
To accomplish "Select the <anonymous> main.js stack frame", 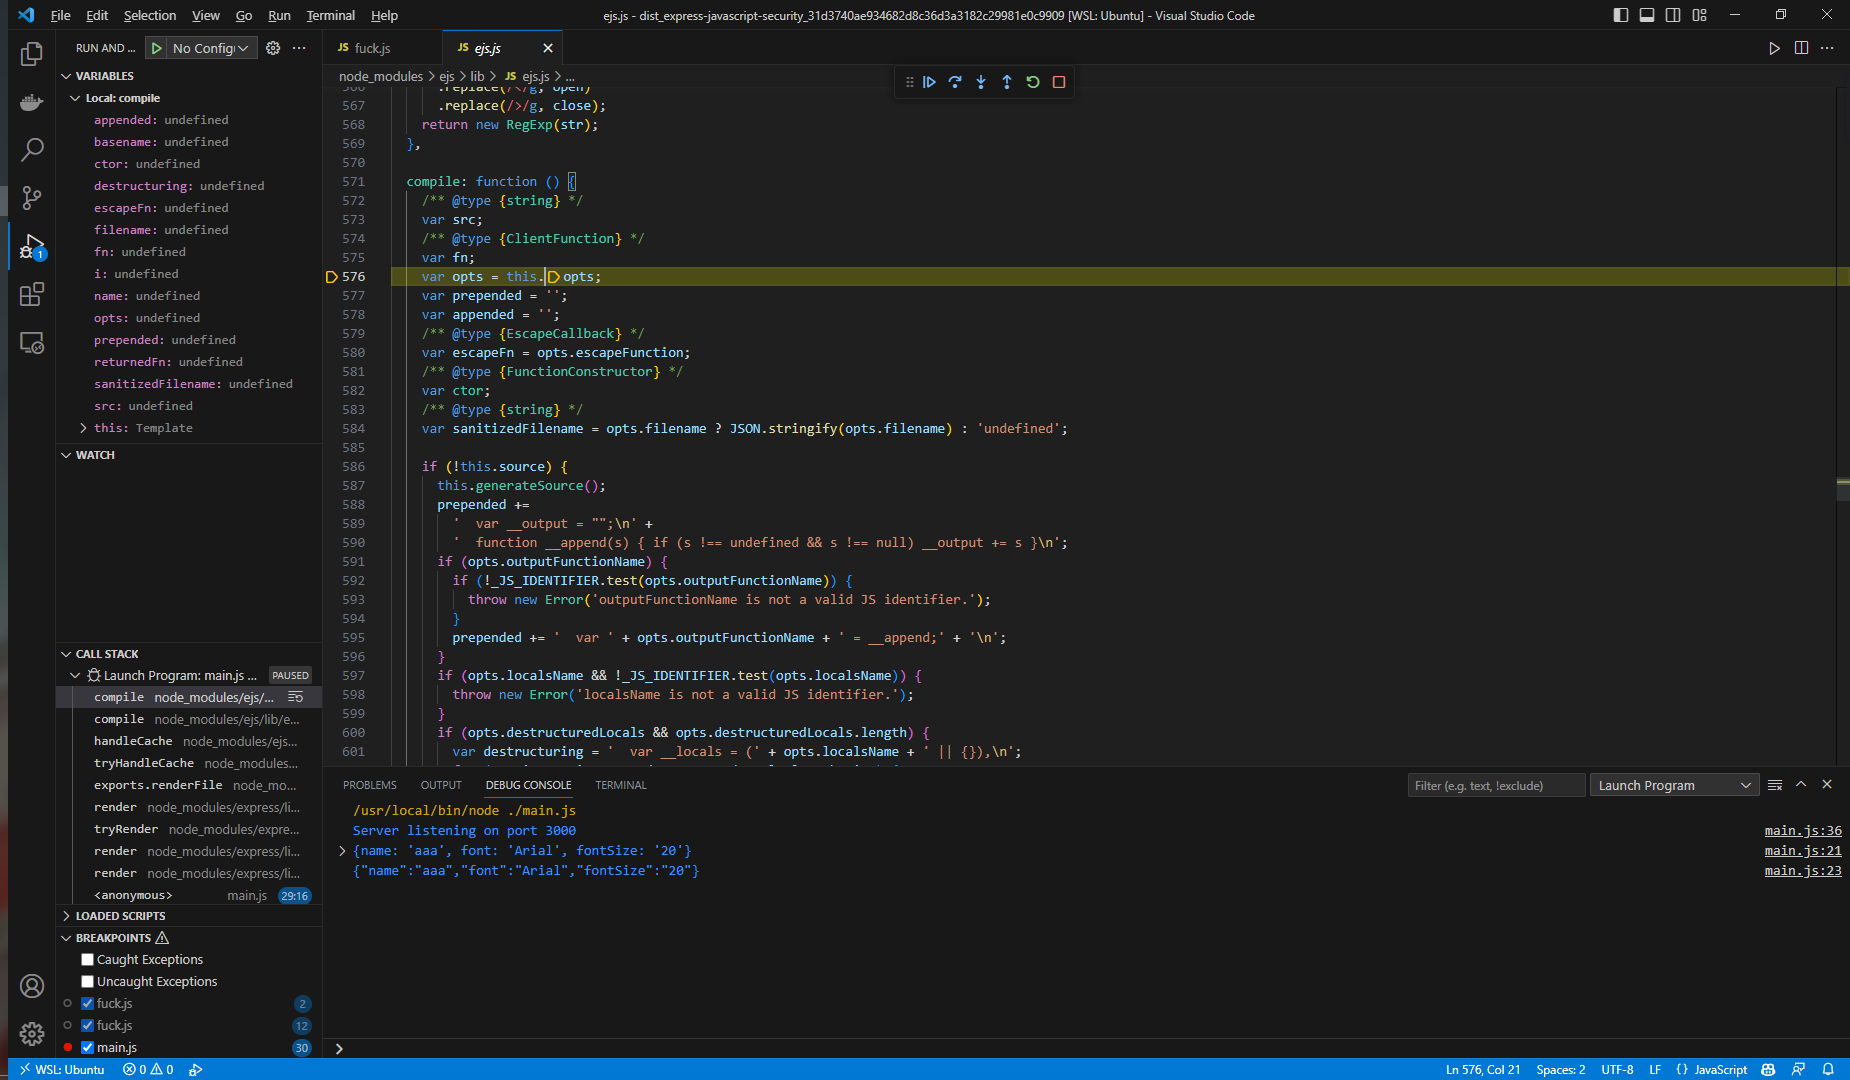I will [x=189, y=895].
